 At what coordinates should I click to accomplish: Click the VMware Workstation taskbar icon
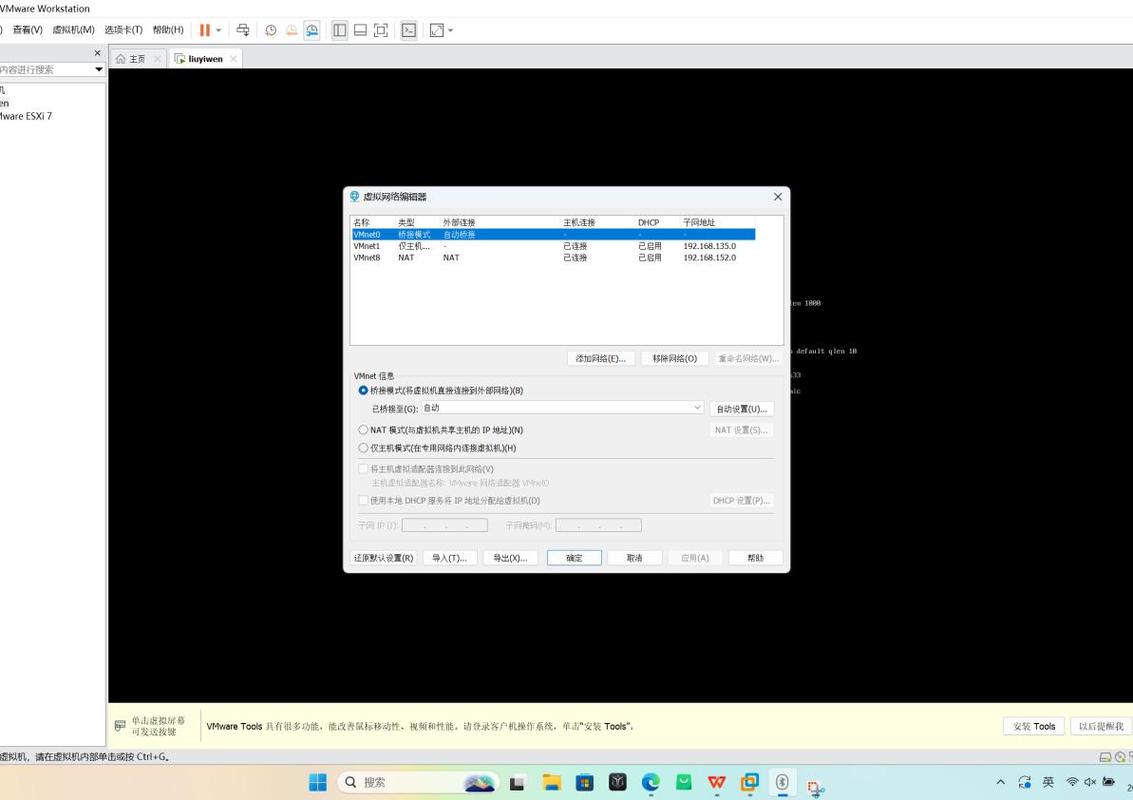click(x=749, y=782)
